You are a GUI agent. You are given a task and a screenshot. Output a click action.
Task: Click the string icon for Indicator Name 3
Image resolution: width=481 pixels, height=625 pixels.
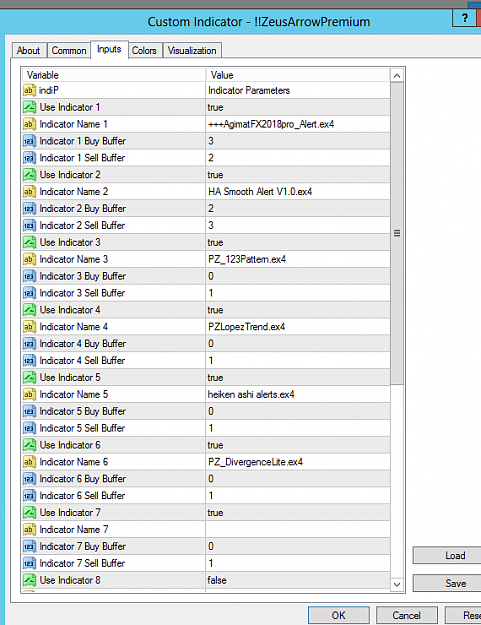click(29, 259)
